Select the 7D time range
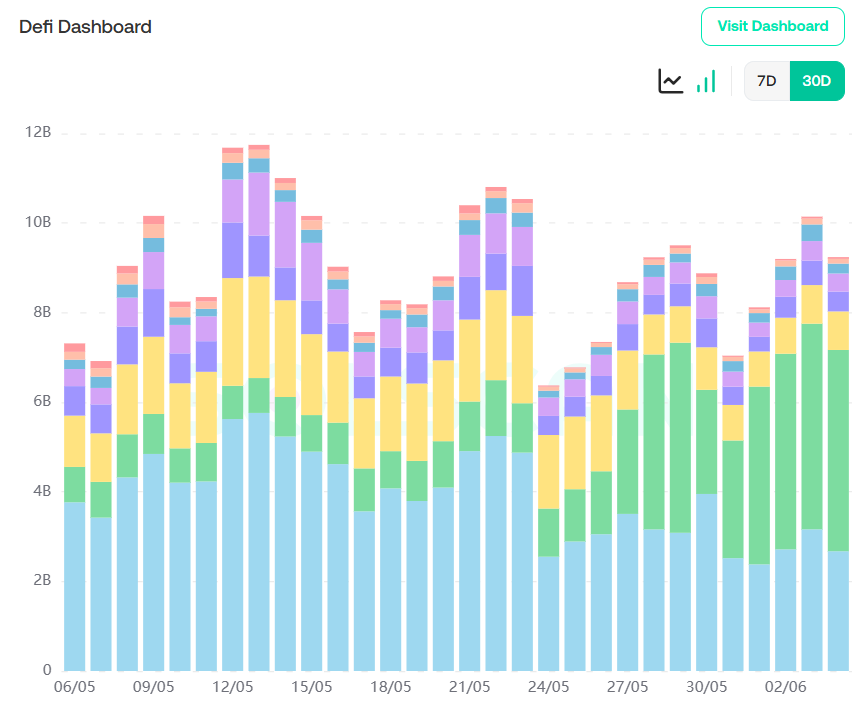 pos(767,81)
